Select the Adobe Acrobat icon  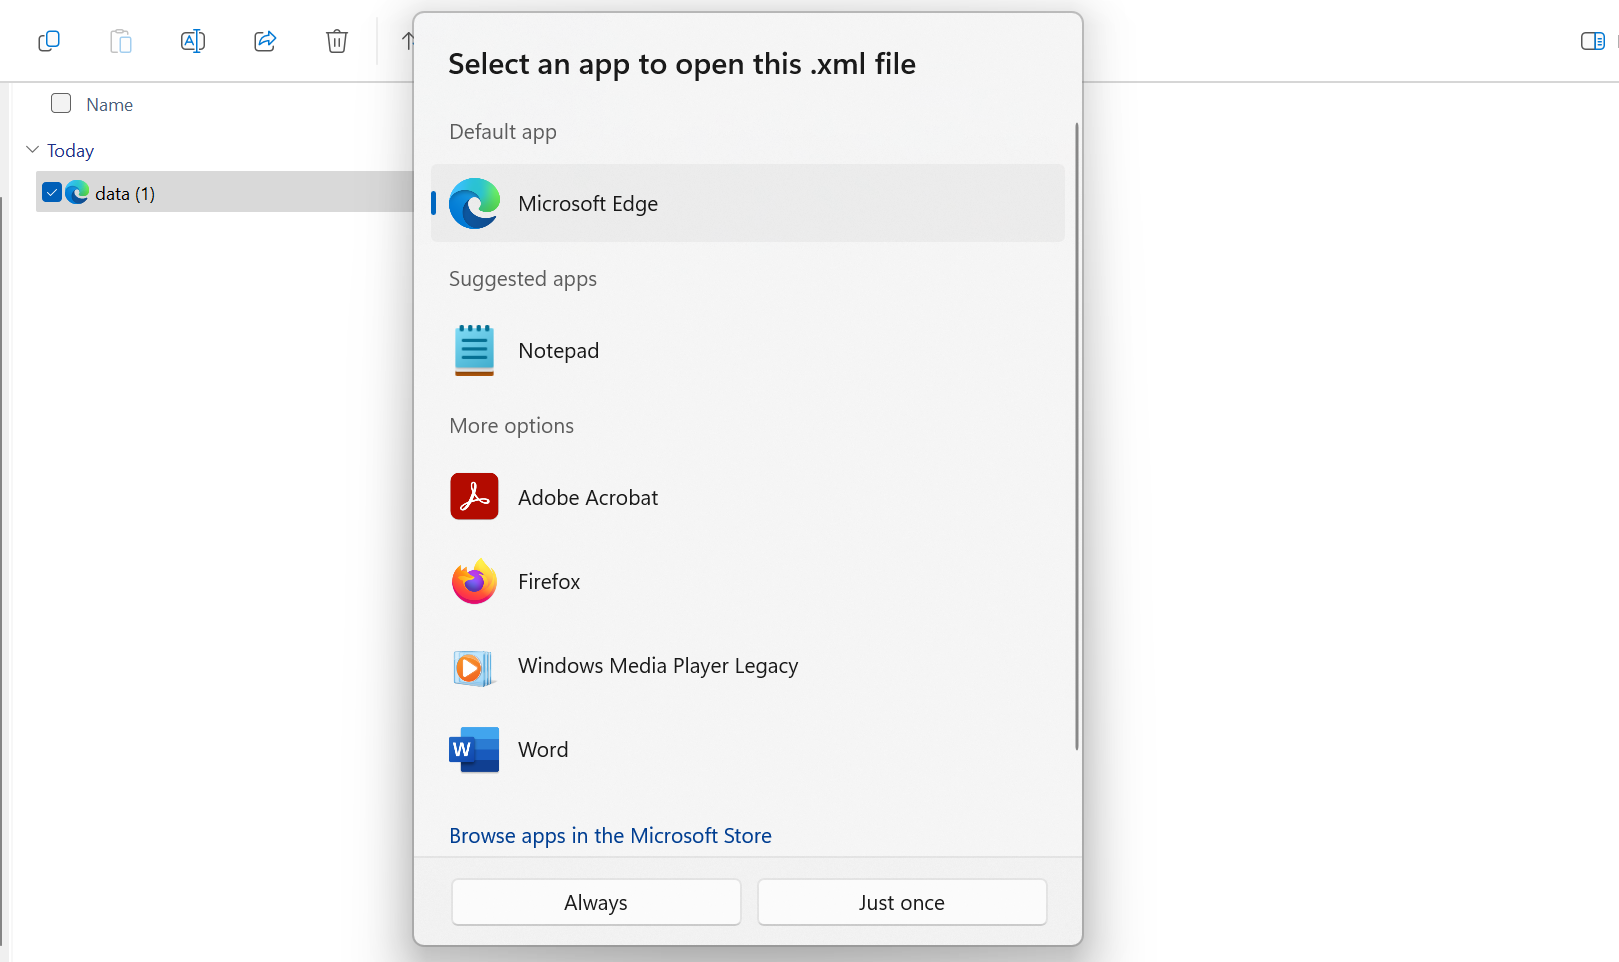tap(474, 497)
